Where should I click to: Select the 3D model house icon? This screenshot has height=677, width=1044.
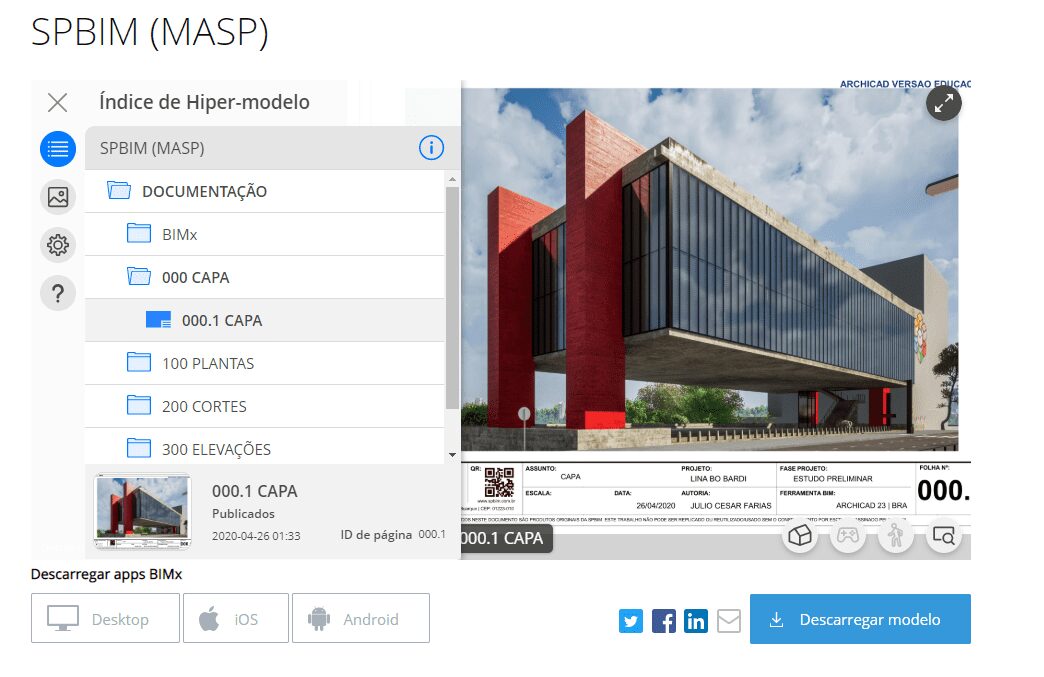[800, 536]
